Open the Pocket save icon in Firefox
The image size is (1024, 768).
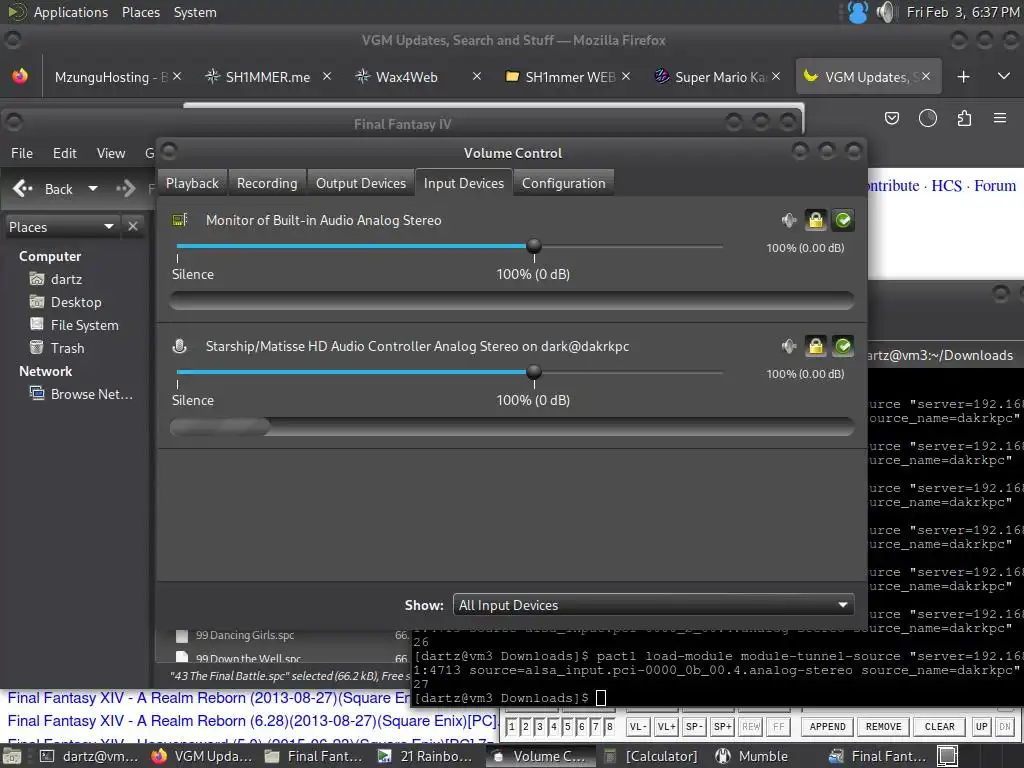click(891, 118)
